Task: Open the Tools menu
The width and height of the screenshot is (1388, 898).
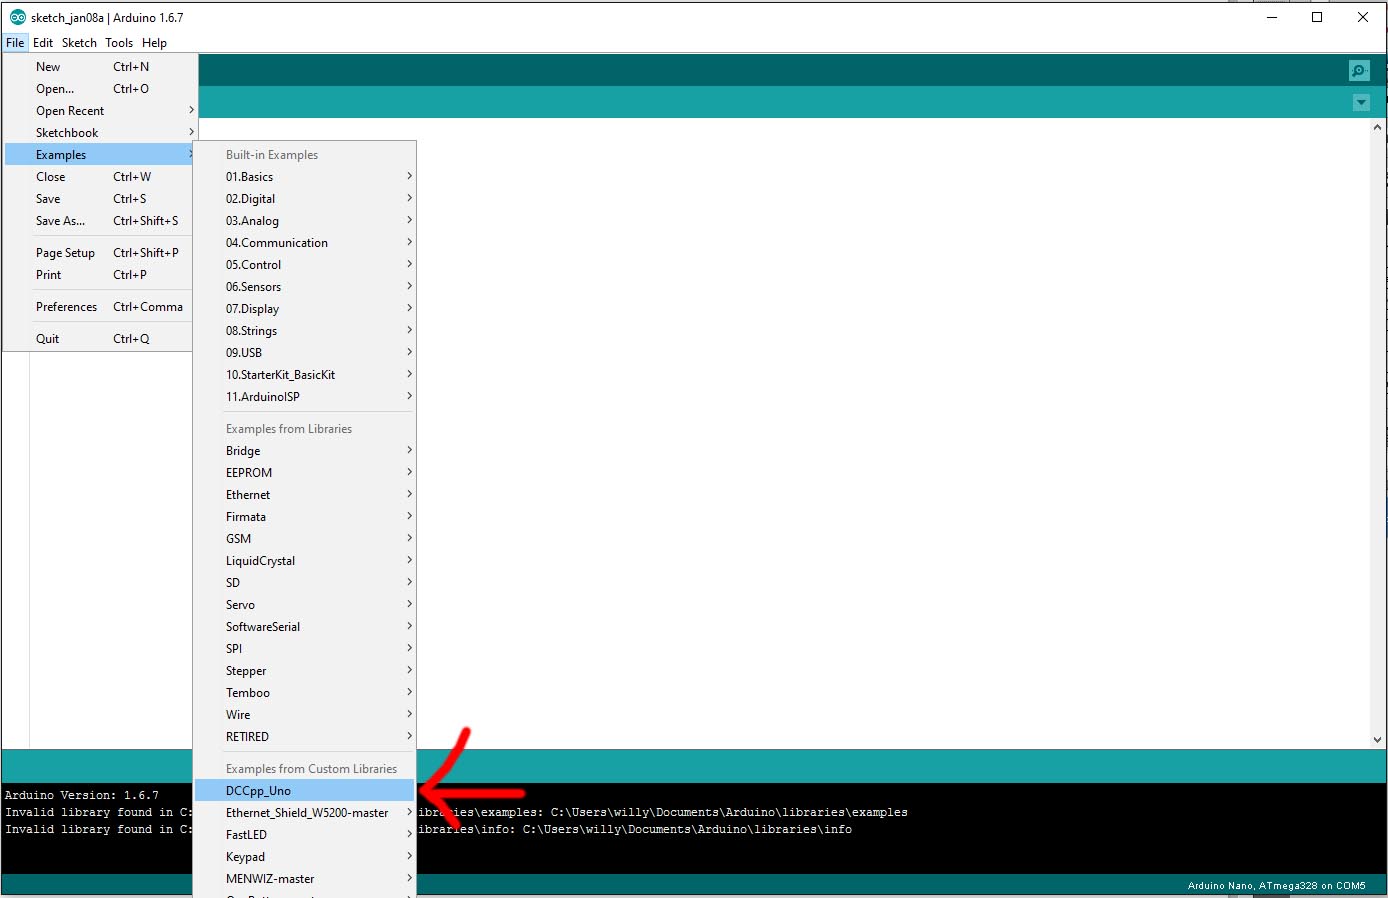Action: [119, 43]
